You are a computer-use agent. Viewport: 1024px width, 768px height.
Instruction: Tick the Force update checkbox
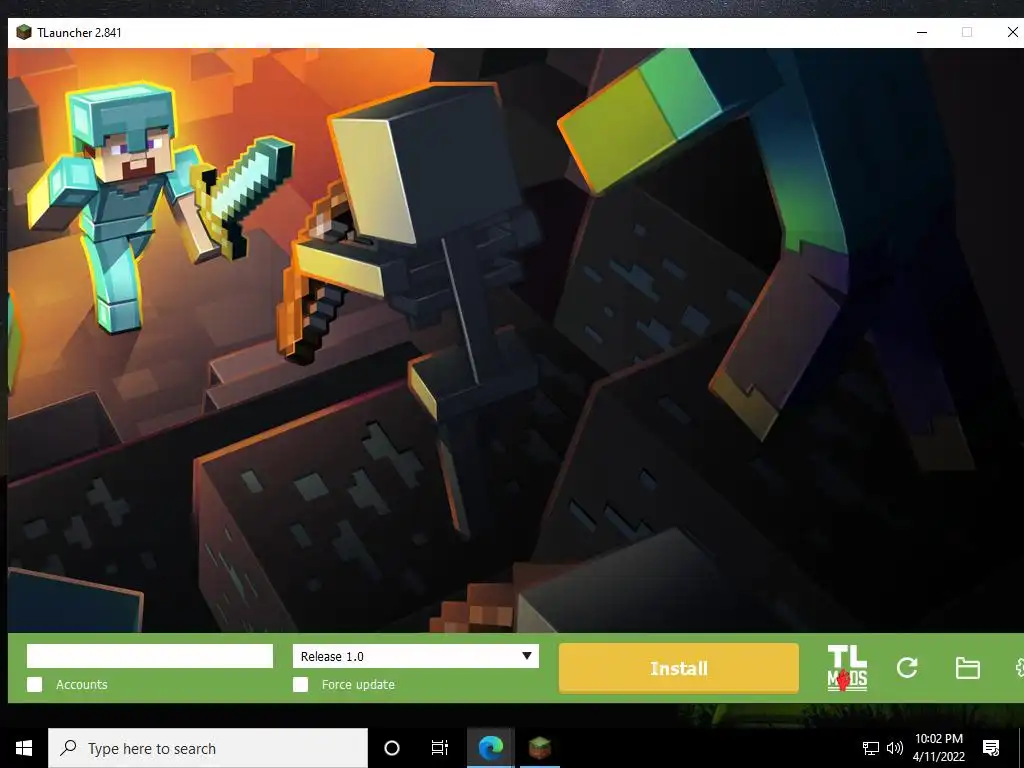(x=300, y=684)
